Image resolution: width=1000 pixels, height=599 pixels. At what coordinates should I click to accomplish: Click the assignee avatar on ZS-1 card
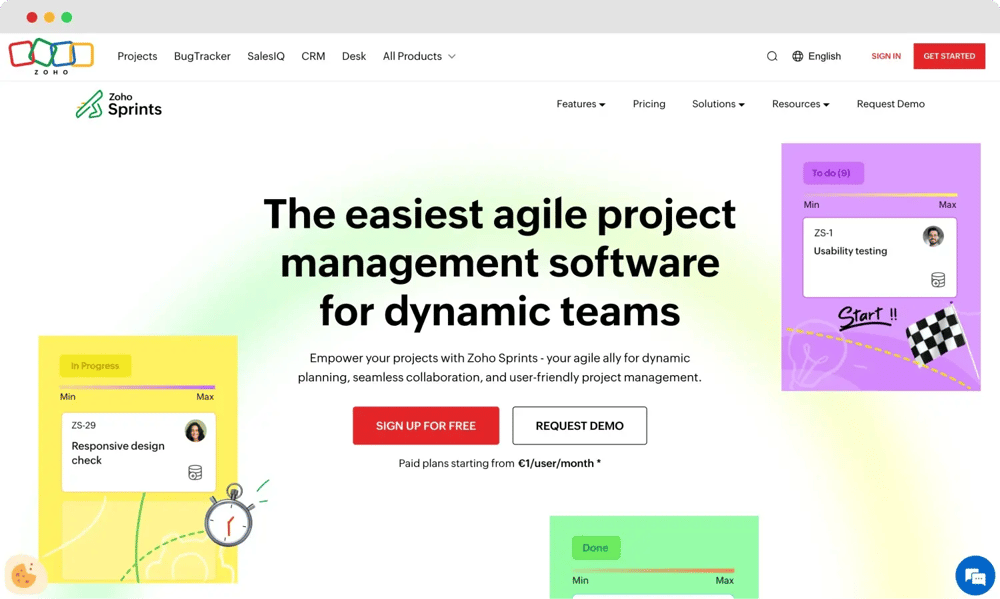pyautogui.click(x=934, y=235)
